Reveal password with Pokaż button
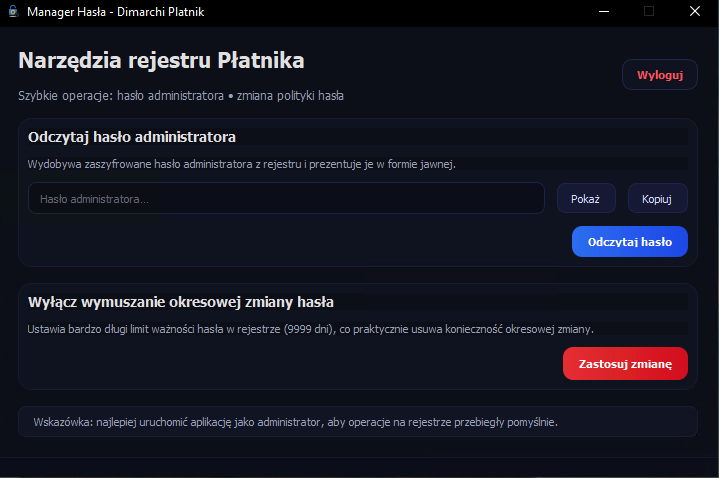Image resolution: width=719 pixels, height=478 pixels. coord(586,199)
